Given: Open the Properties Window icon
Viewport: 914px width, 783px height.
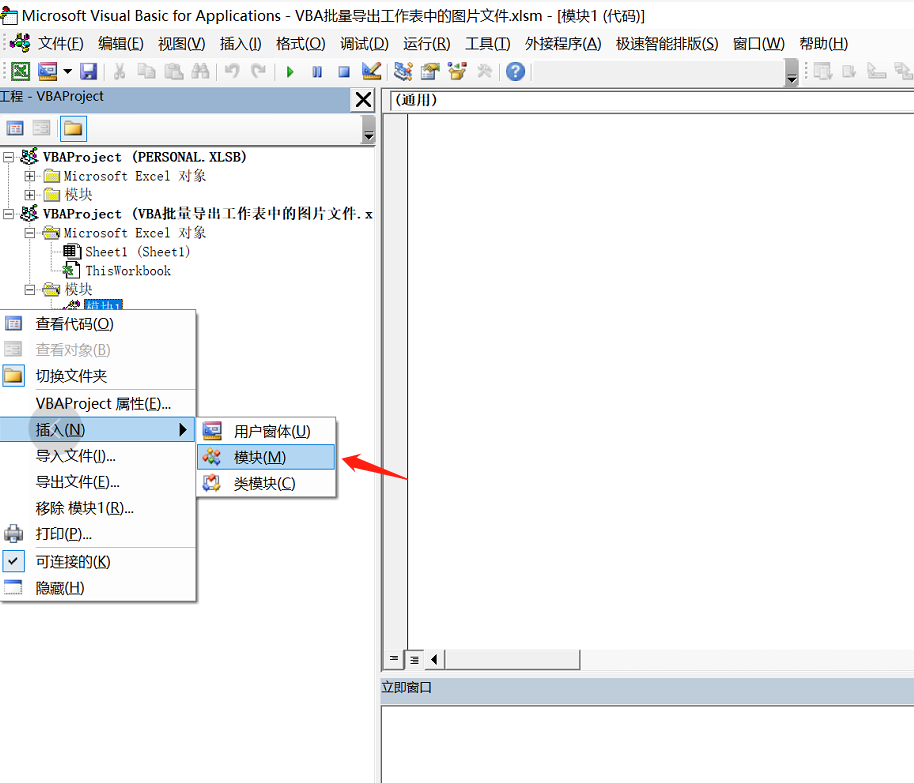Looking at the screenshot, I should coord(430,72).
